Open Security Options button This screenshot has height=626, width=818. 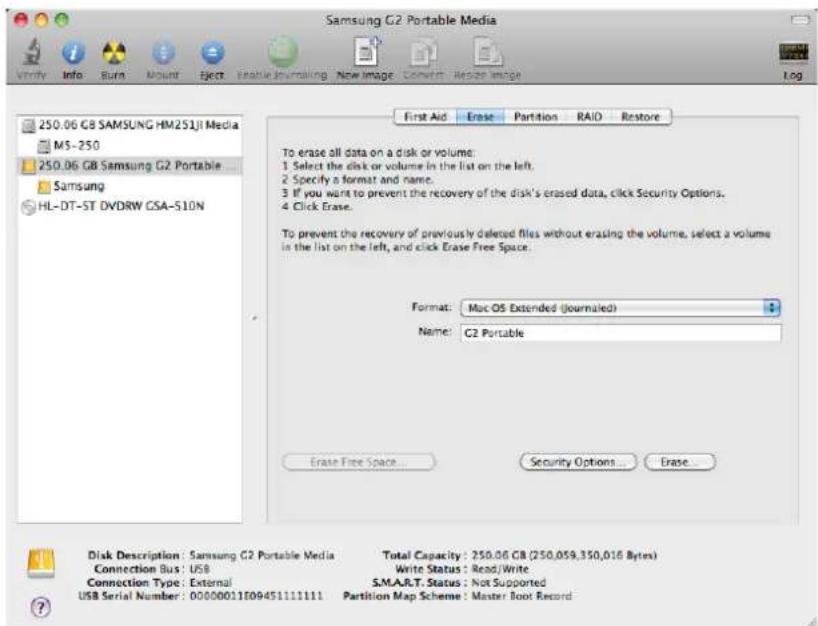point(578,462)
